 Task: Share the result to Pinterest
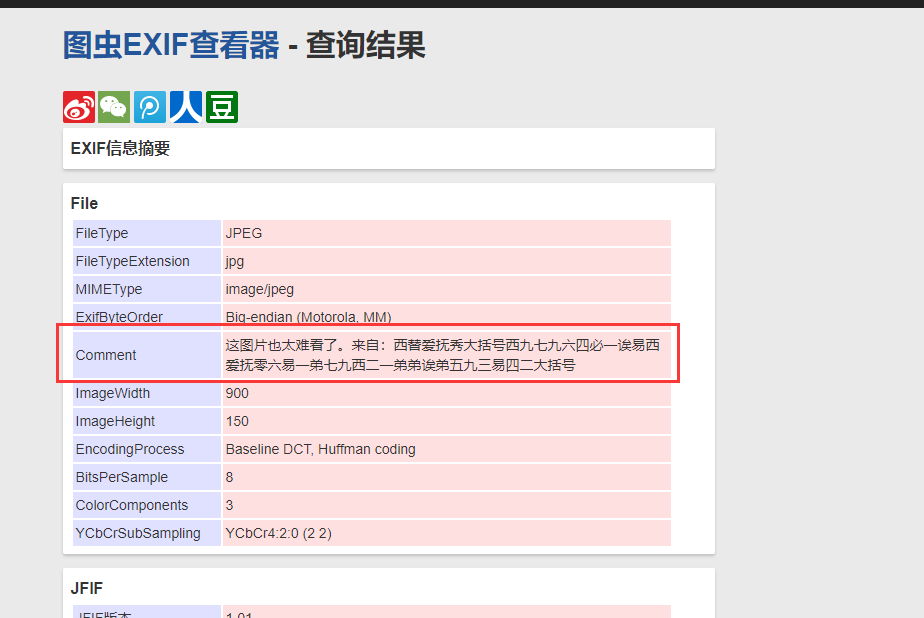coord(149,106)
